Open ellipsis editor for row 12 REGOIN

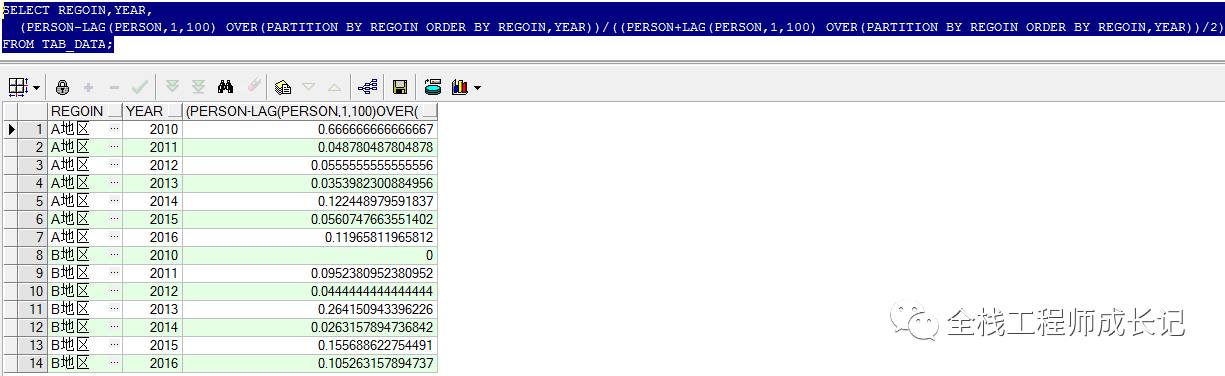point(114,327)
